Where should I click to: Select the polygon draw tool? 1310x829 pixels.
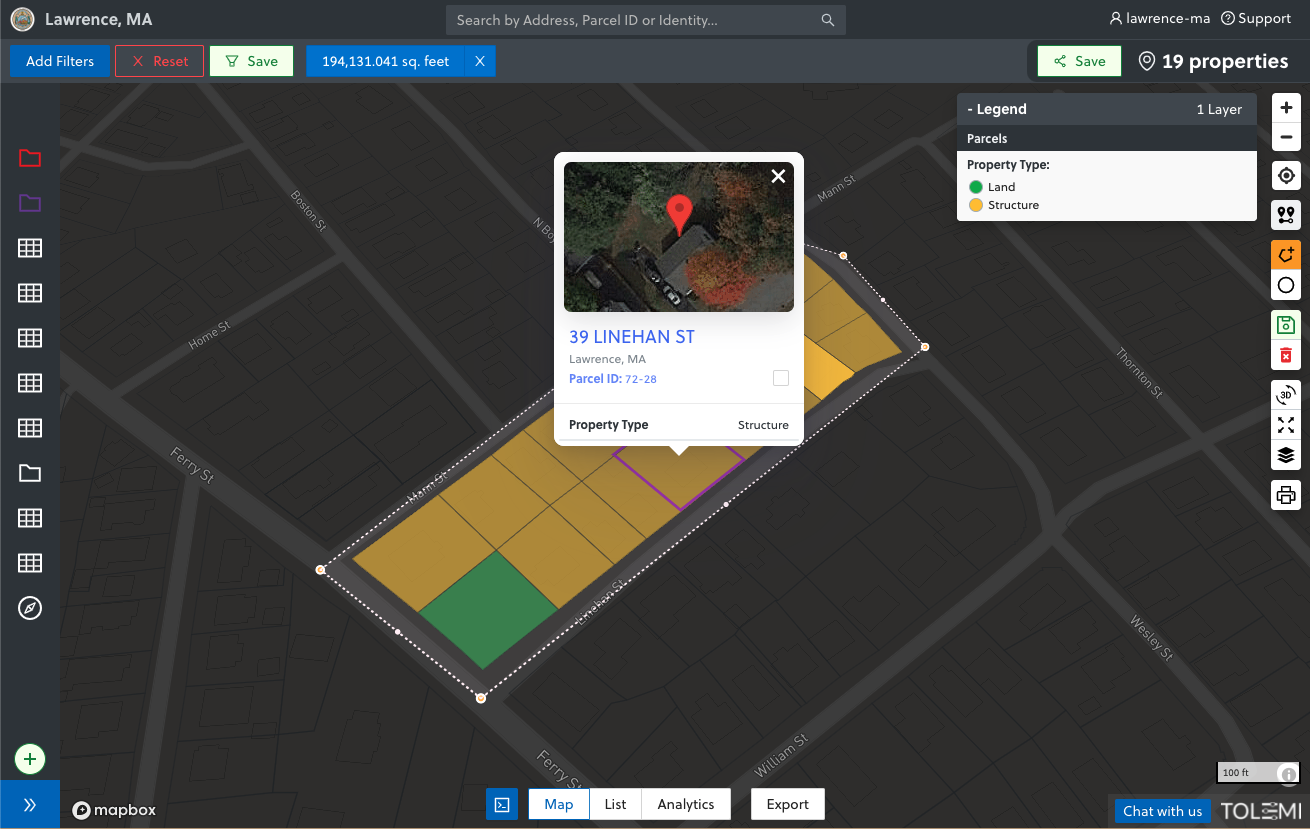[1286, 255]
